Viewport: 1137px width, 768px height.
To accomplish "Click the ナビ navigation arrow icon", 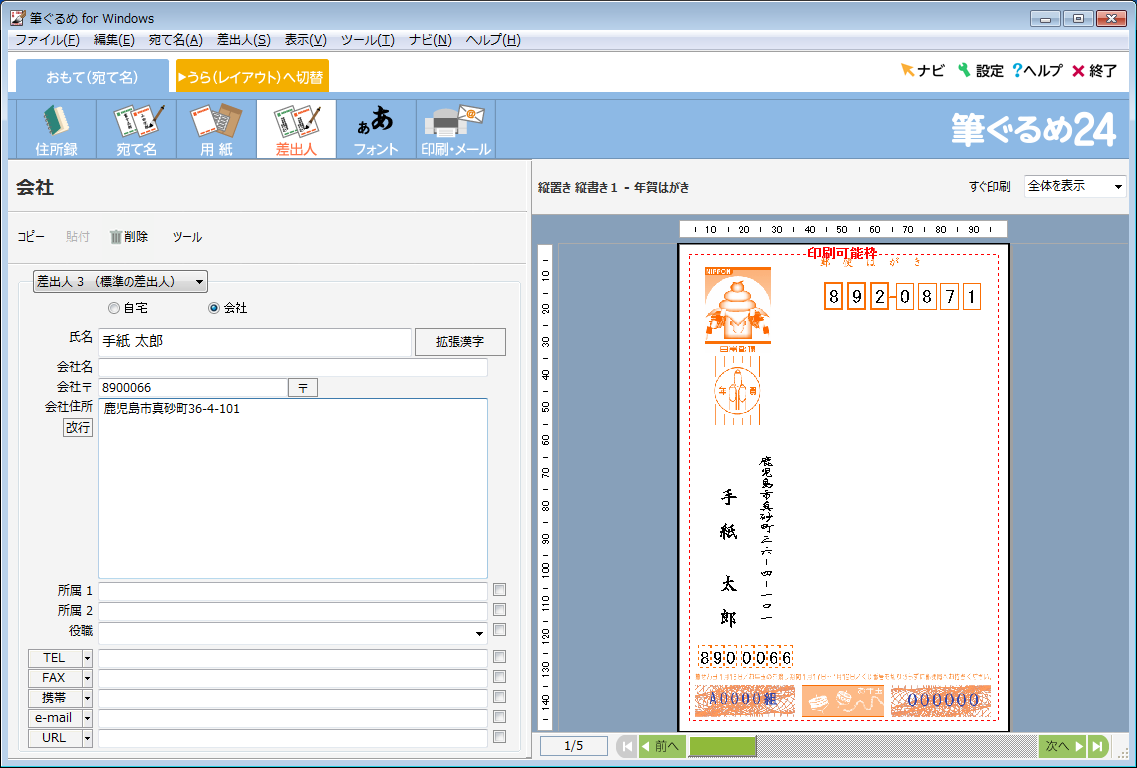I will 922,70.
